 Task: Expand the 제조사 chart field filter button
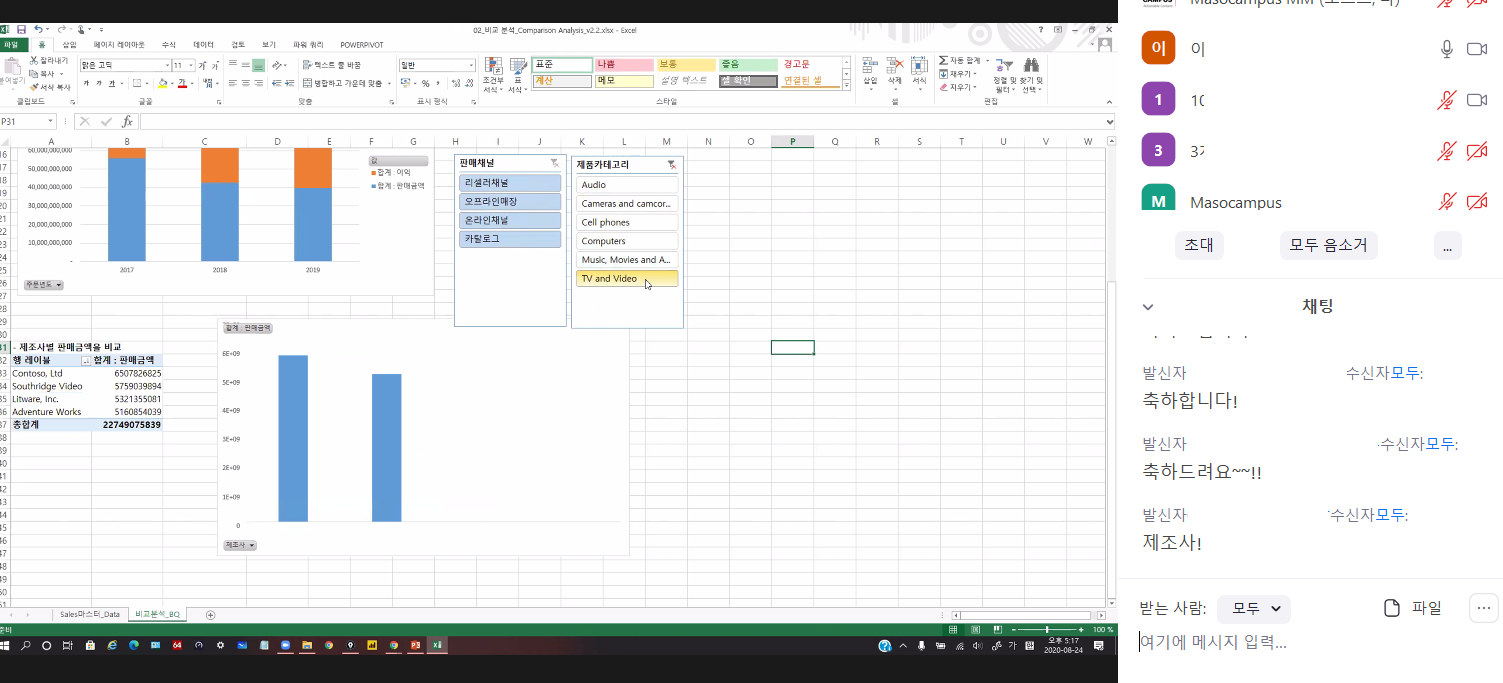point(239,545)
